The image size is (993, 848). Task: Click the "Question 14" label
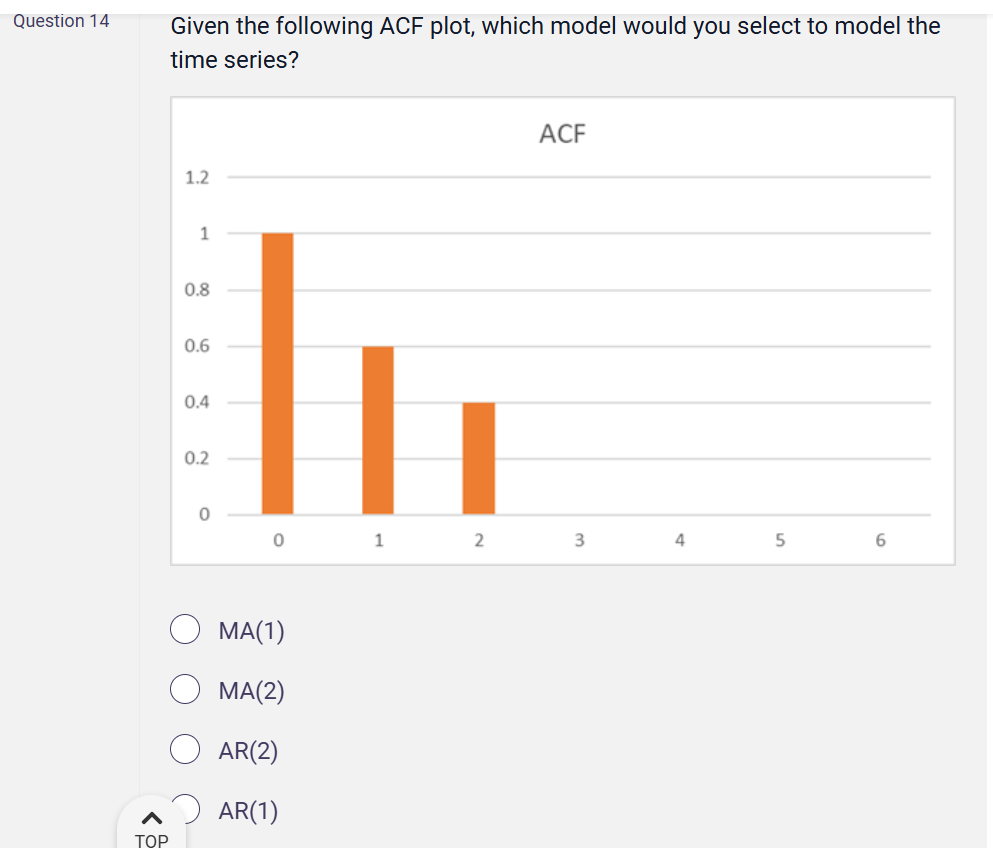coord(62,21)
